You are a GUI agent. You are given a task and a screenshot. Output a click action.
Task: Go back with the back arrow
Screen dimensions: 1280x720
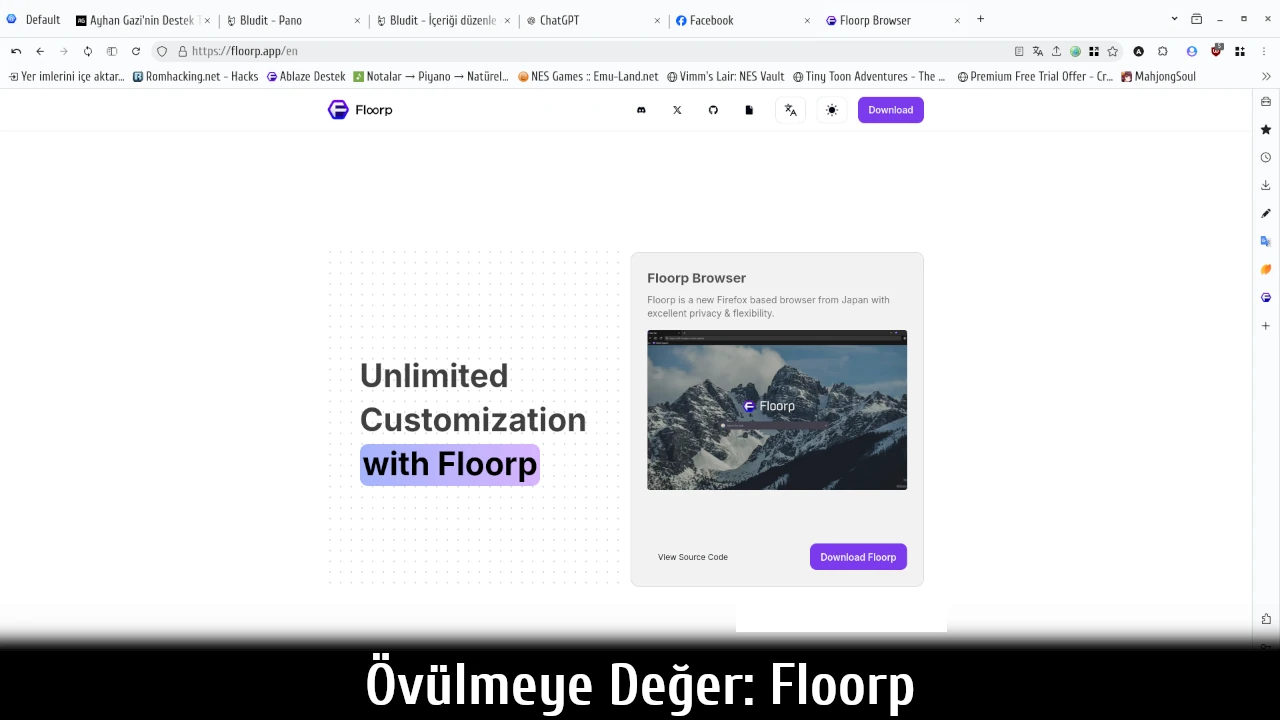(40, 51)
